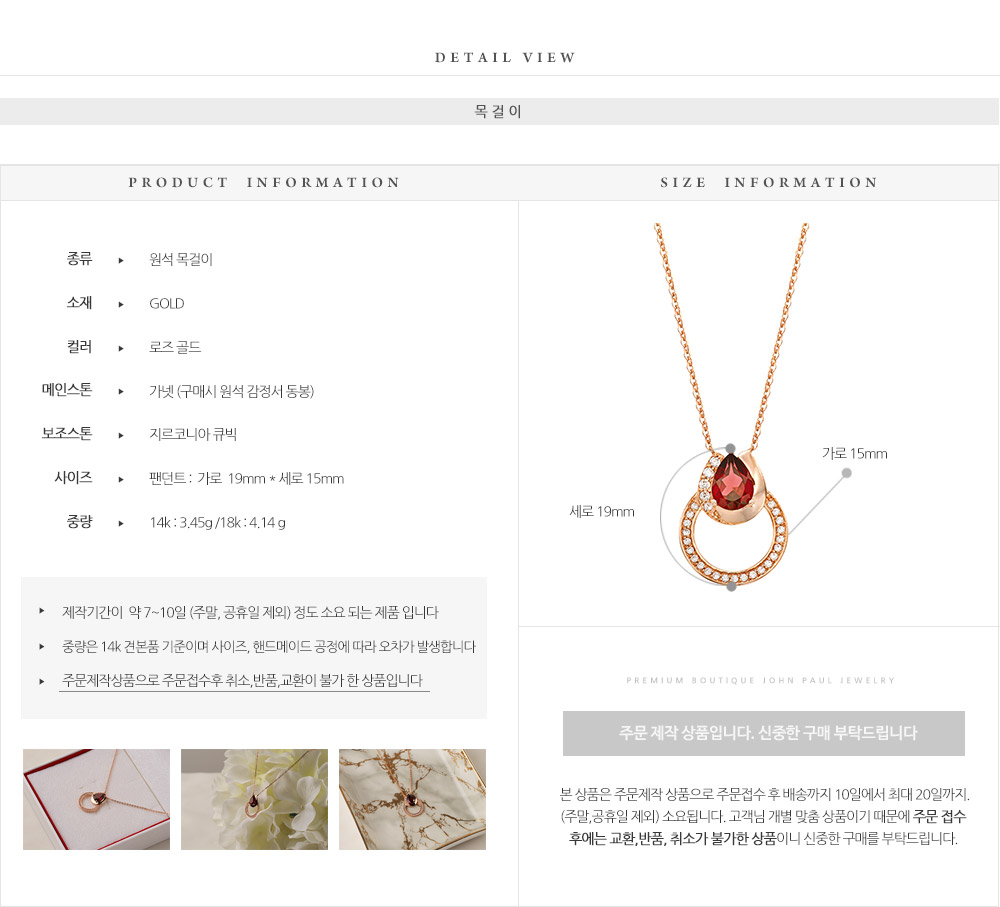The image size is (1000, 907).
Task: Click the gray 주문 제작 상품입니다 banner
Action: 763,733
